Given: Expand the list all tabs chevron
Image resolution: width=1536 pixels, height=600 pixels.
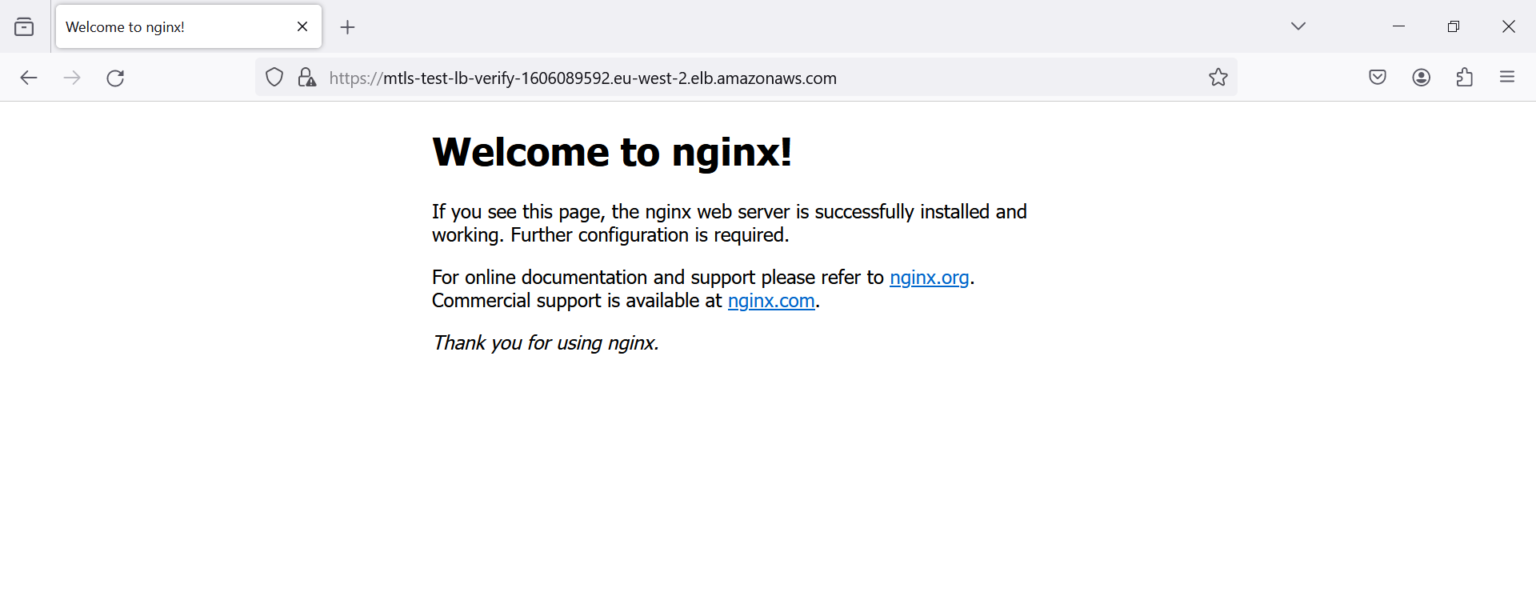Looking at the screenshot, I should tap(1298, 26).
